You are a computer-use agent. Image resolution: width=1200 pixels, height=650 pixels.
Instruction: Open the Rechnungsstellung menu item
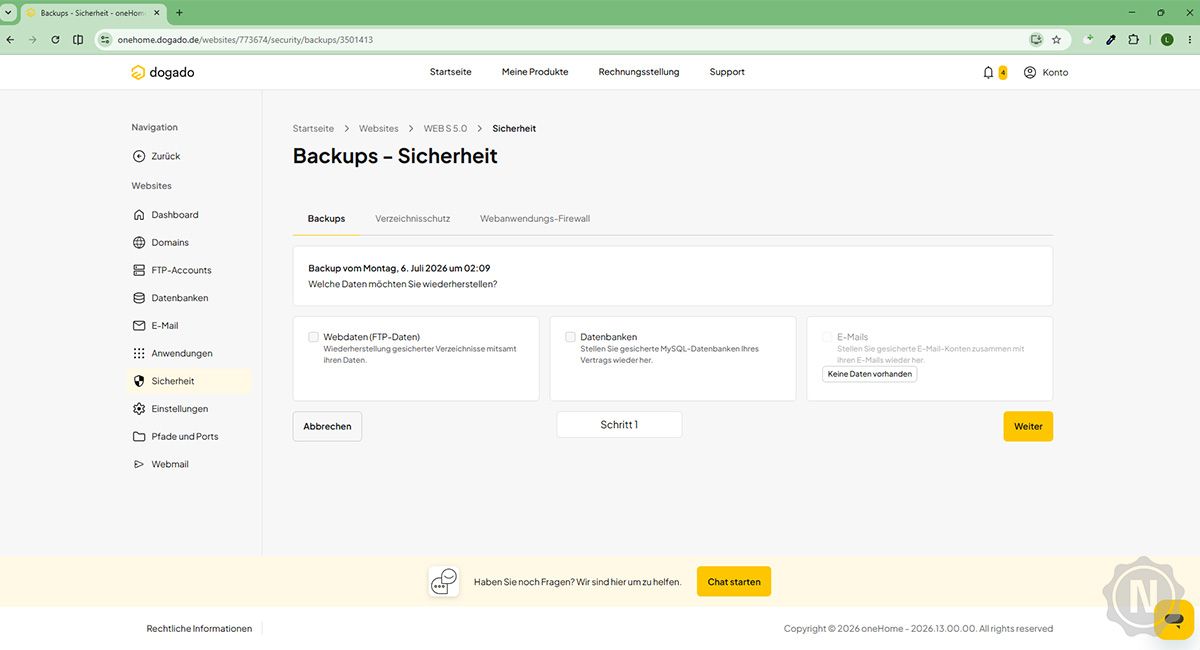pos(639,72)
